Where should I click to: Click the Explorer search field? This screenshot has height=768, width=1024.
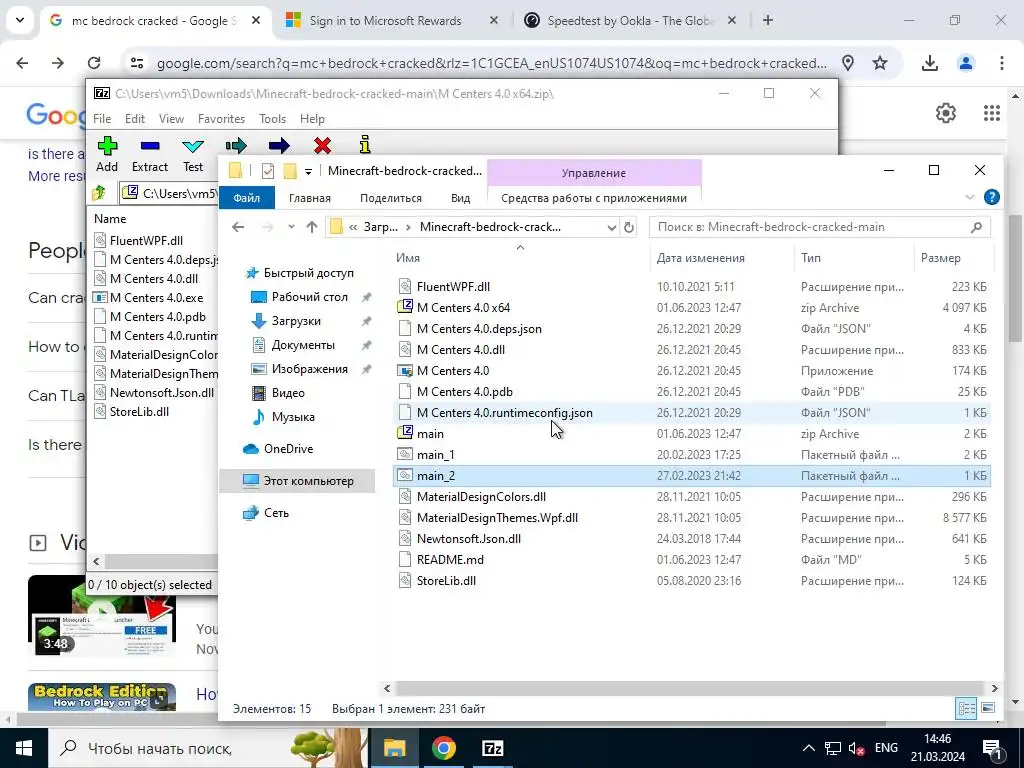click(x=820, y=227)
